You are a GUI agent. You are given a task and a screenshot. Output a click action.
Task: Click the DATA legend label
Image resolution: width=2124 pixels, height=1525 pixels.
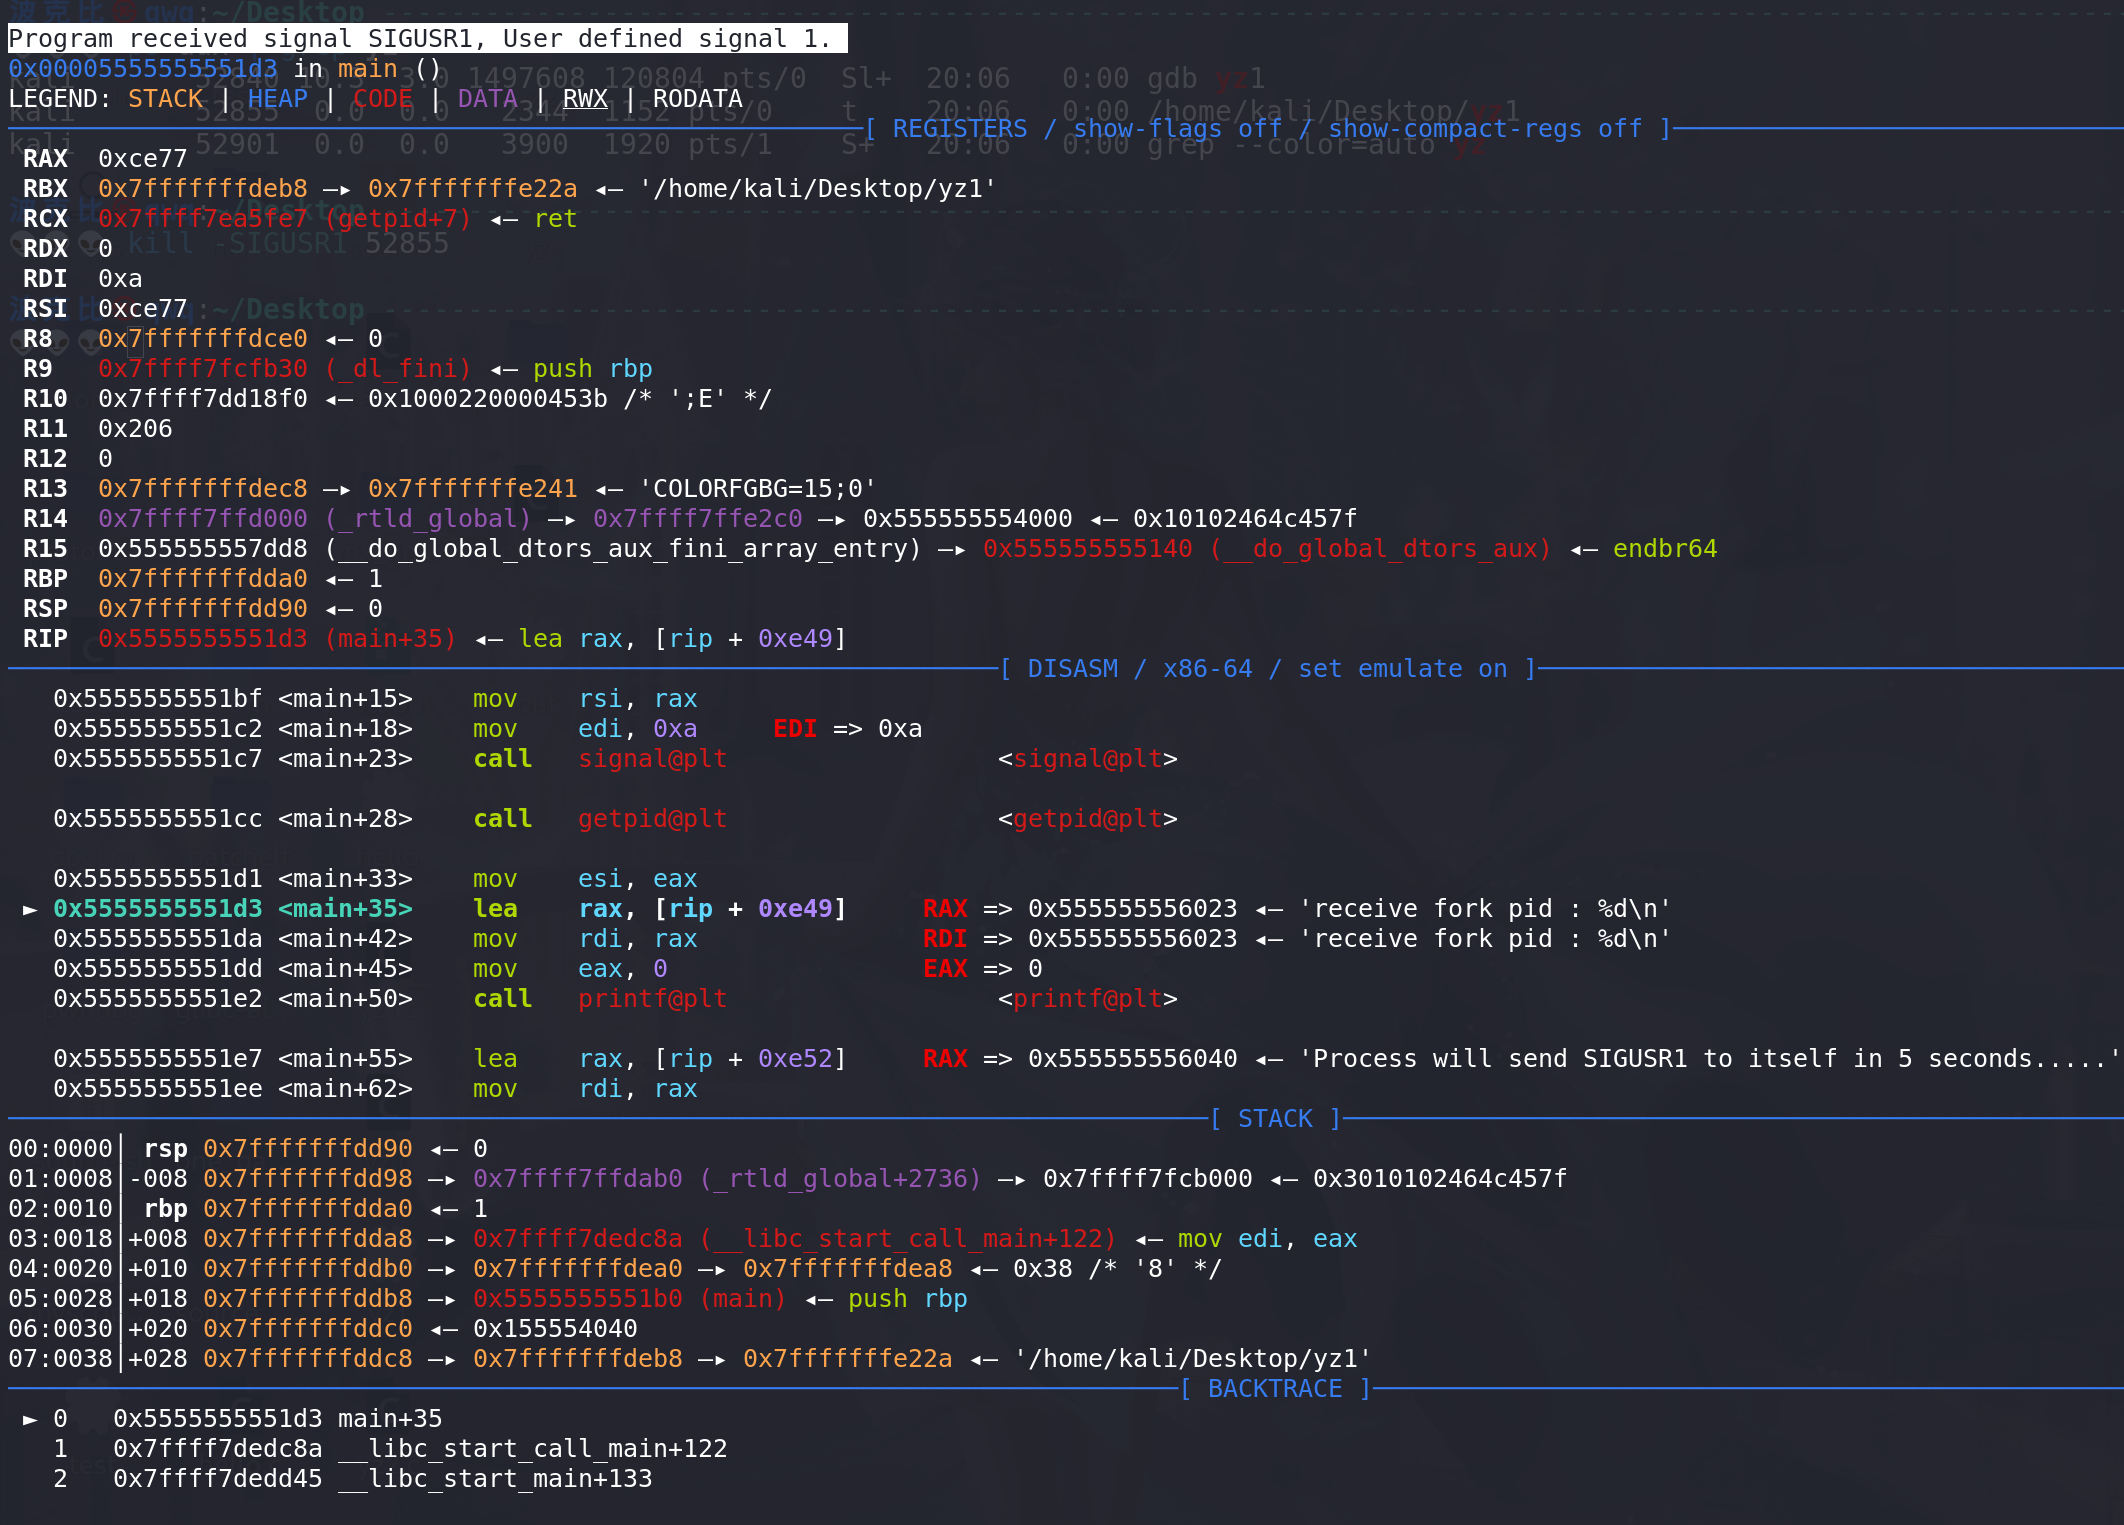pyautogui.click(x=488, y=99)
